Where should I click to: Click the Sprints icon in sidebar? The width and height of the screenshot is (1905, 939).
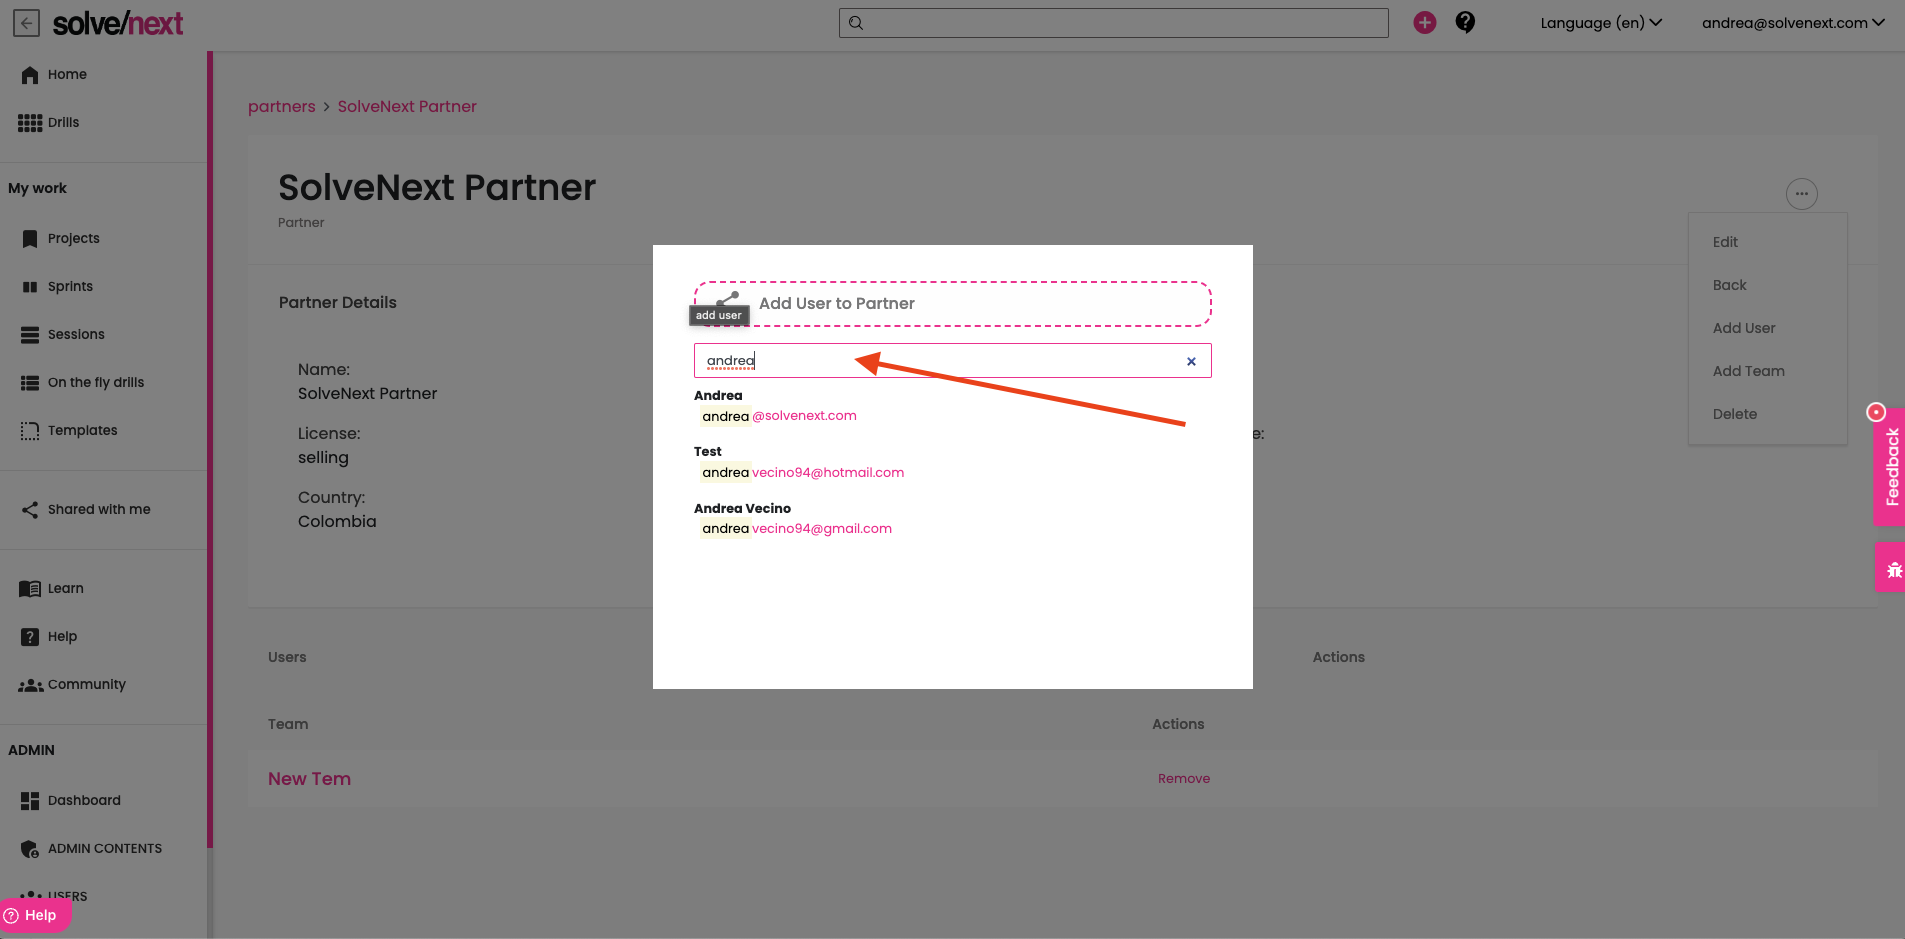point(30,287)
